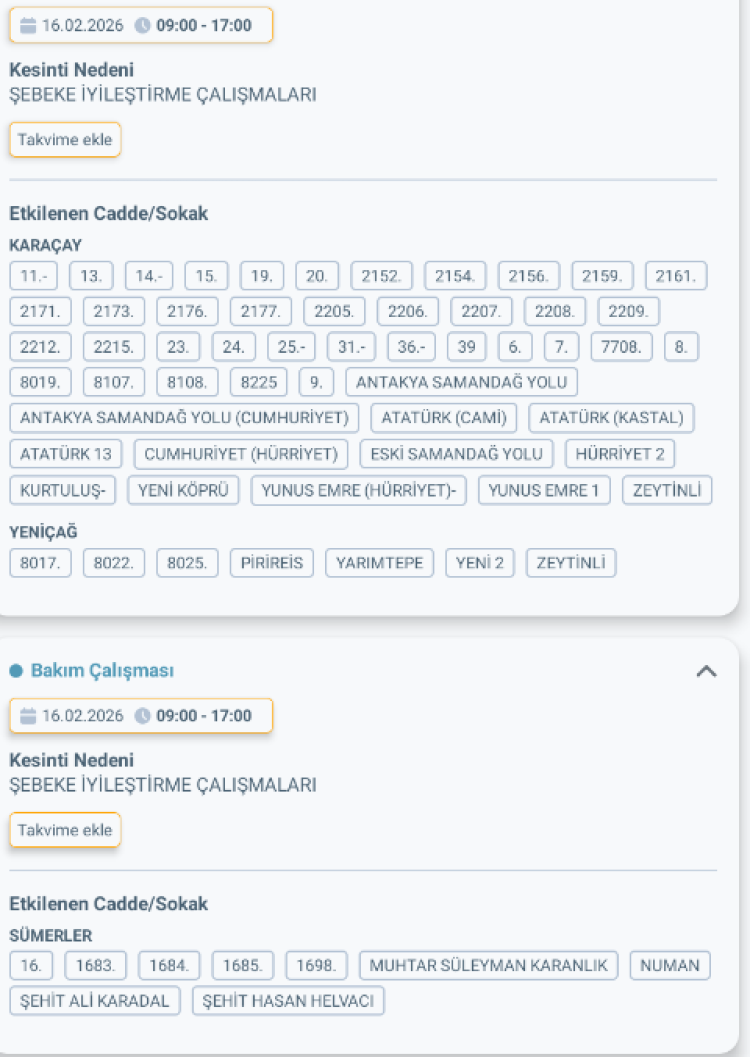This screenshot has width=750, height=1057.
Task: Click the clock icon in the Karaçay outage card
Action: click(x=142, y=26)
